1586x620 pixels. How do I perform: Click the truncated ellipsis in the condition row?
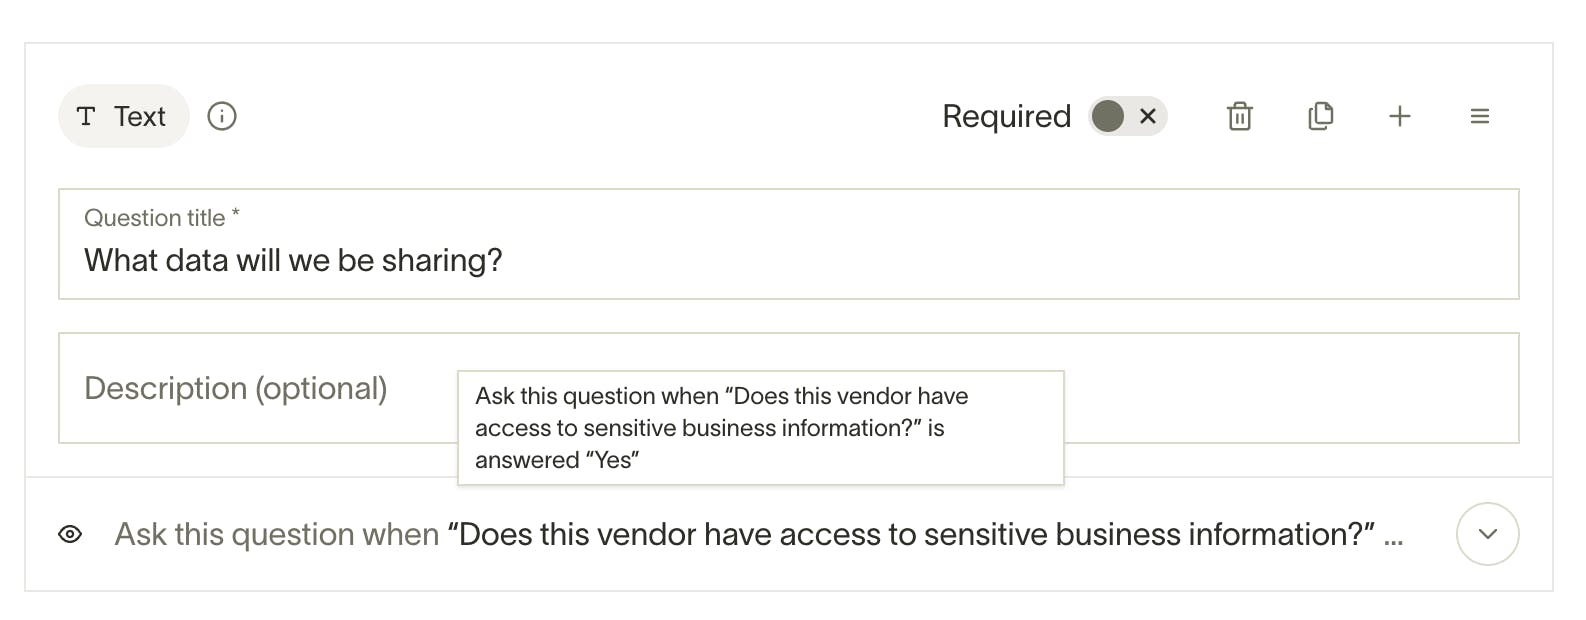(x=1393, y=536)
